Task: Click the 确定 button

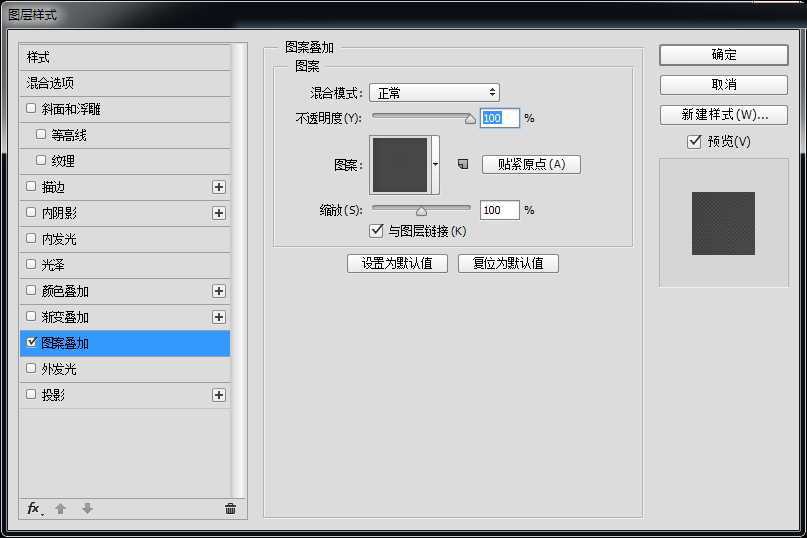Action: pos(723,55)
